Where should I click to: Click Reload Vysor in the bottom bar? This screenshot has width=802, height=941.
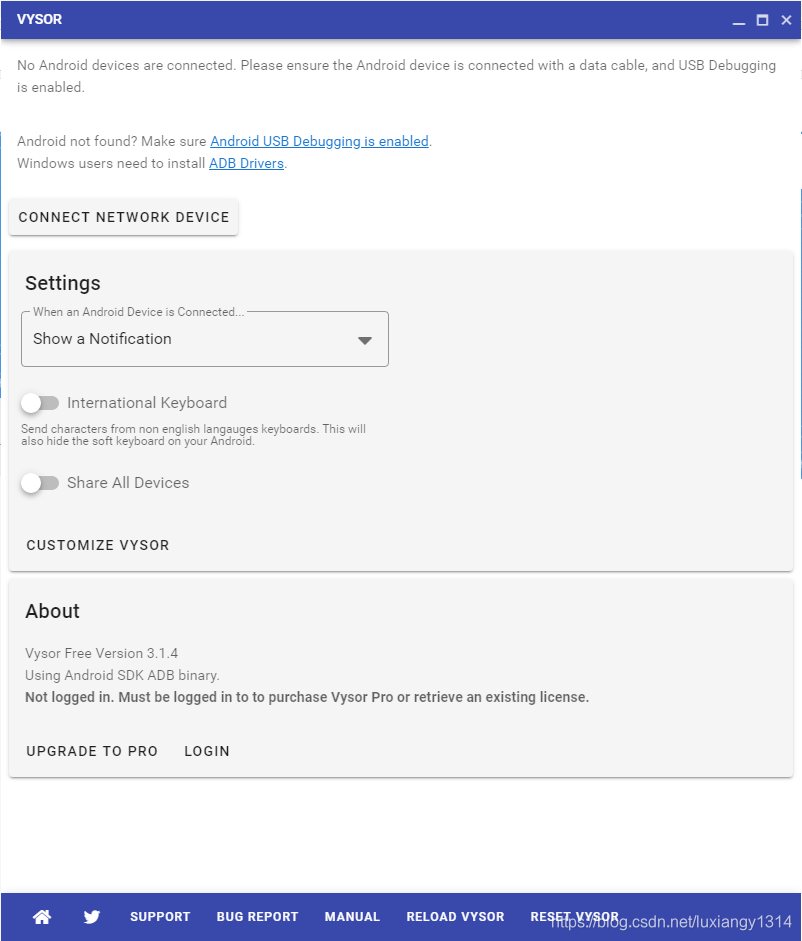[455, 916]
